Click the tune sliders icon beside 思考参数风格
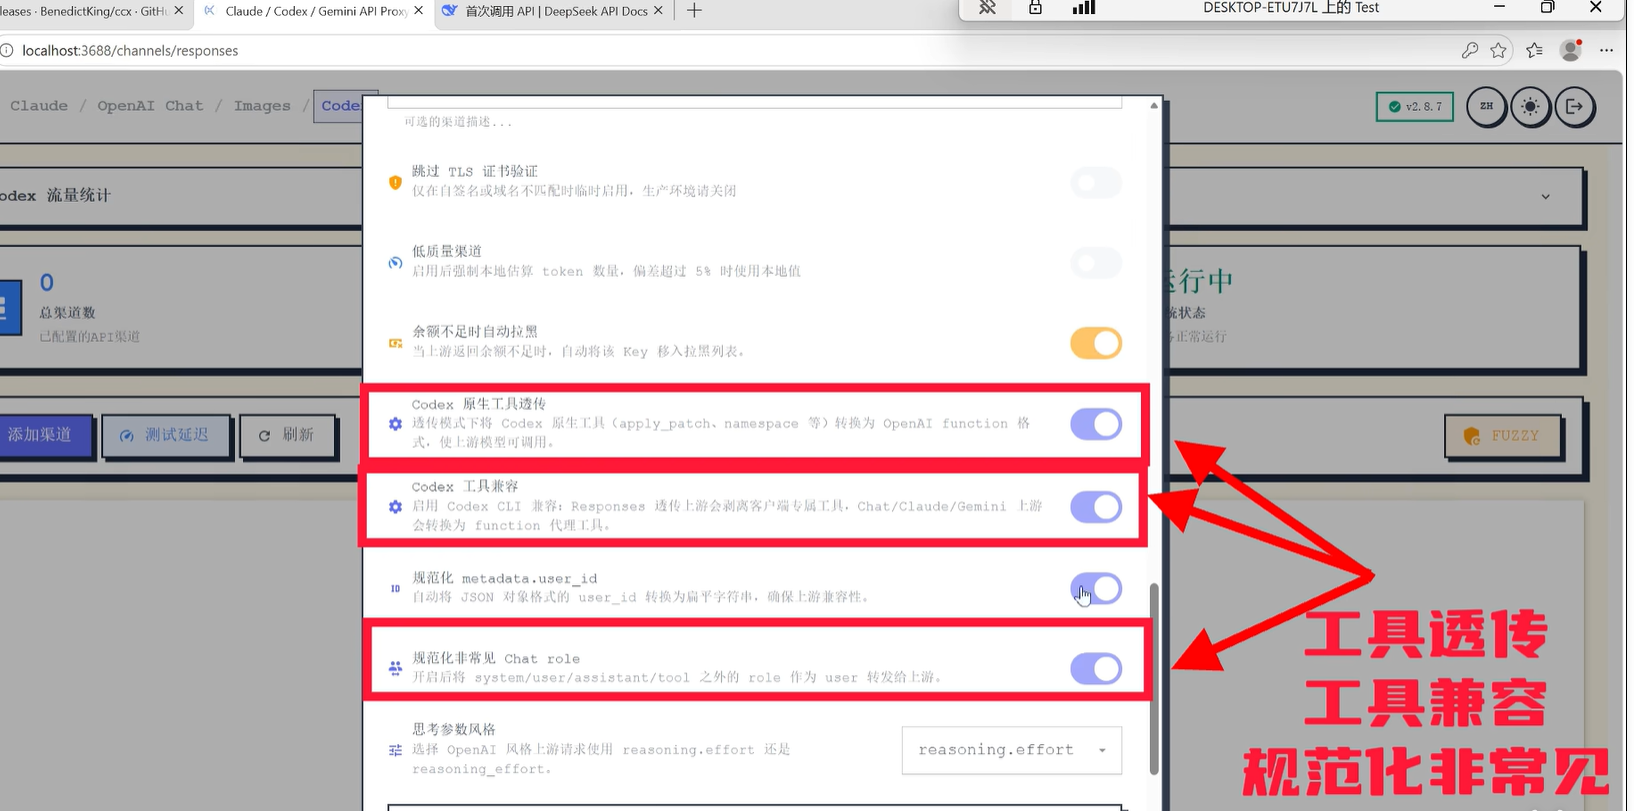This screenshot has height=811, width=1648. pyautogui.click(x=395, y=750)
